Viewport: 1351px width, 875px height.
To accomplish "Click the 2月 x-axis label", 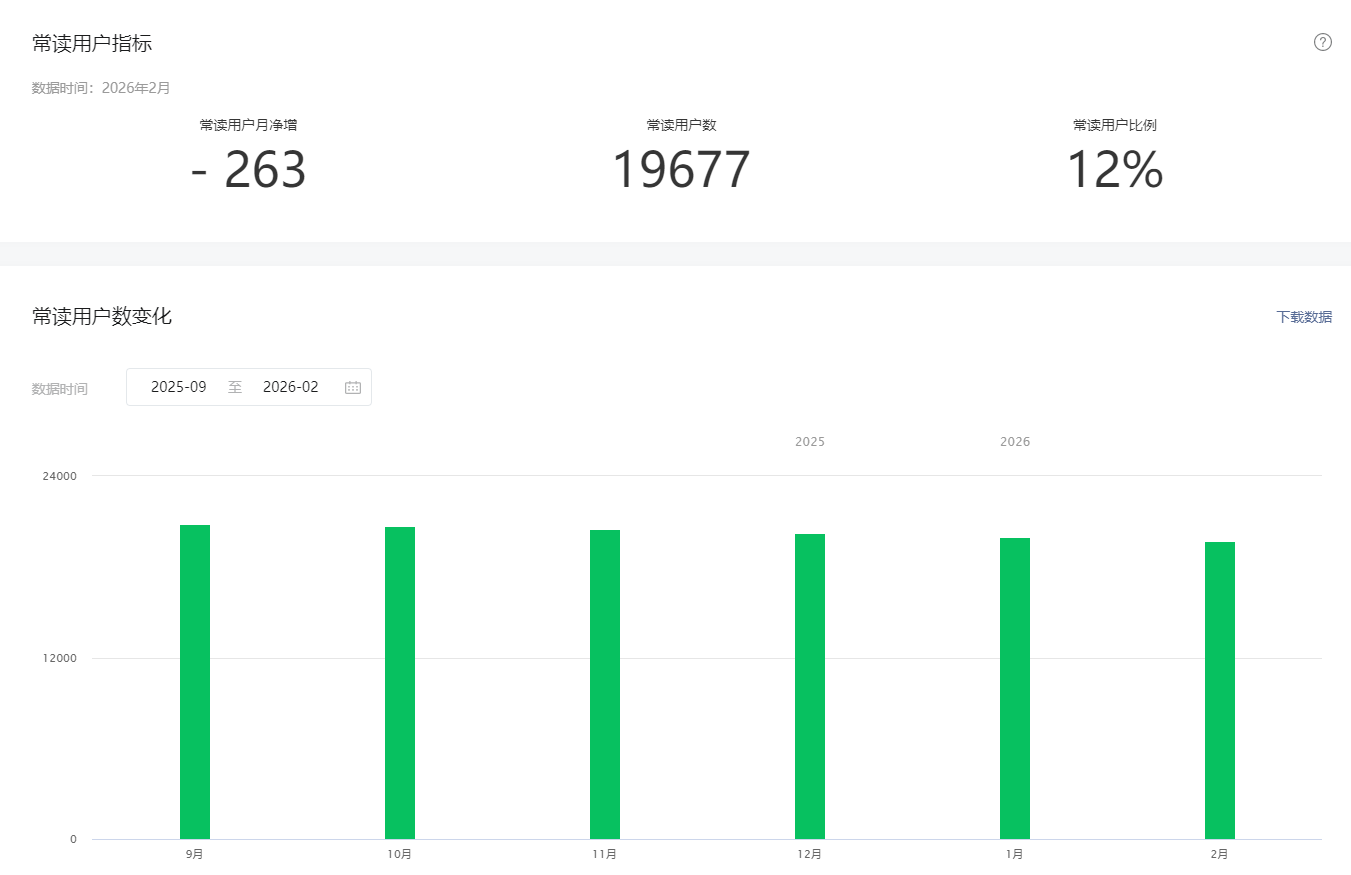I will (x=1220, y=855).
